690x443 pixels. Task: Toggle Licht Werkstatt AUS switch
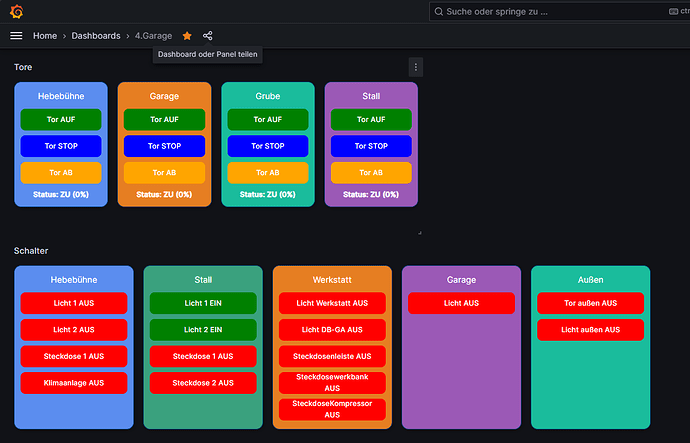point(331,302)
